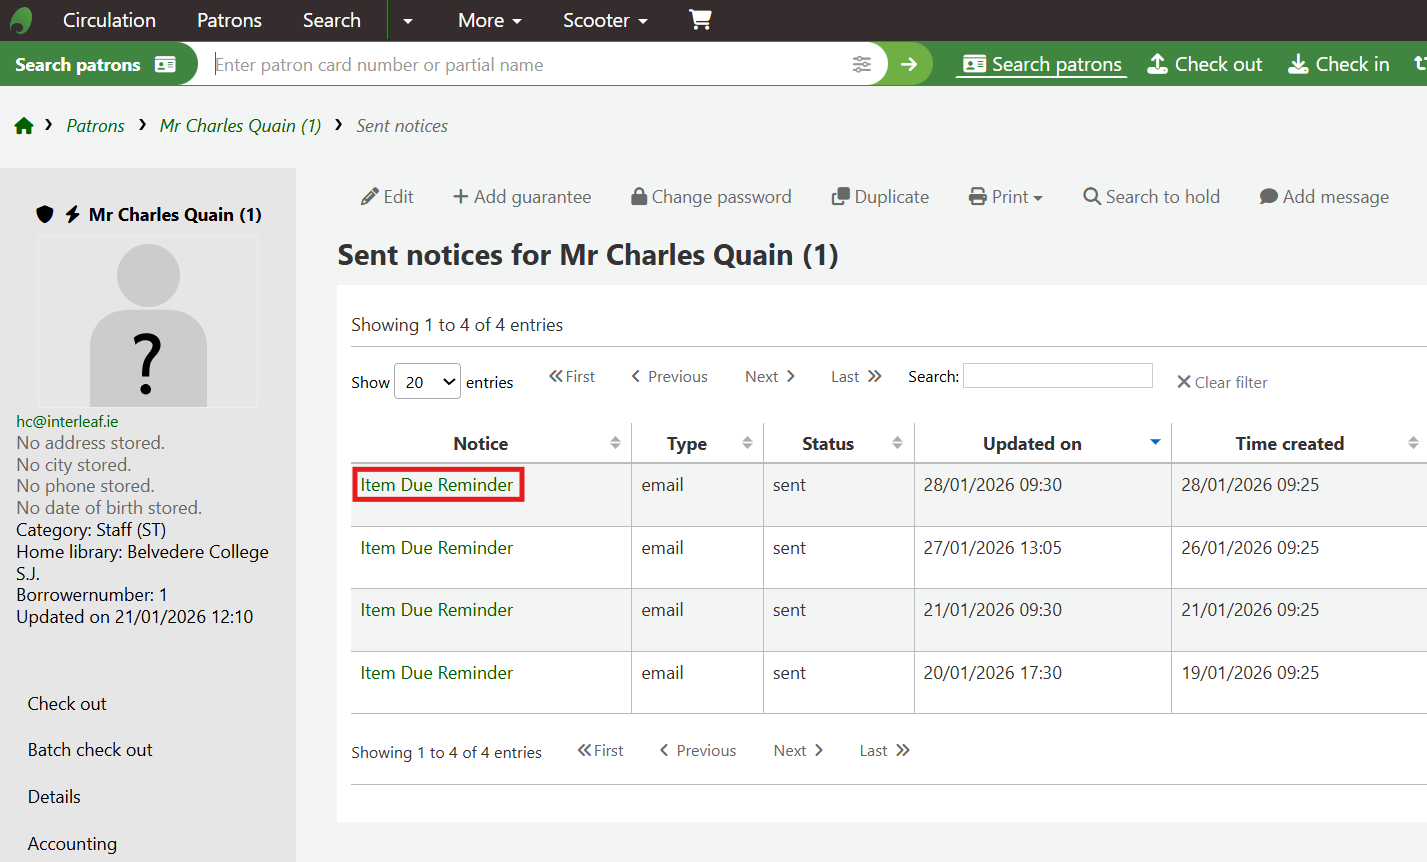Go to Previous page in bottom pagination
The width and height of the screenshot is (1427, 862).
point(698,751)
